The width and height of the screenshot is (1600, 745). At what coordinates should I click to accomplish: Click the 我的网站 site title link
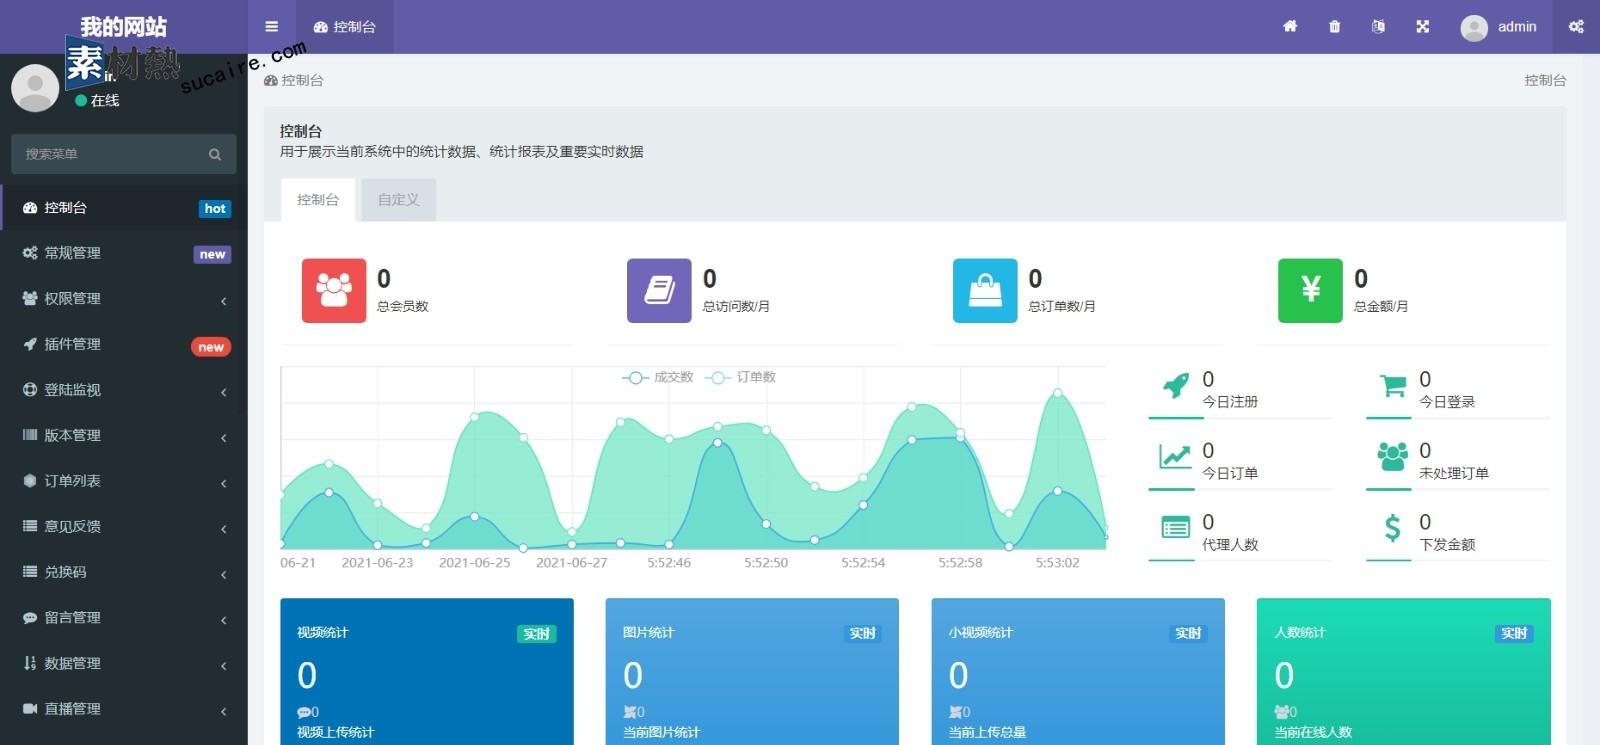click(124, 27)
